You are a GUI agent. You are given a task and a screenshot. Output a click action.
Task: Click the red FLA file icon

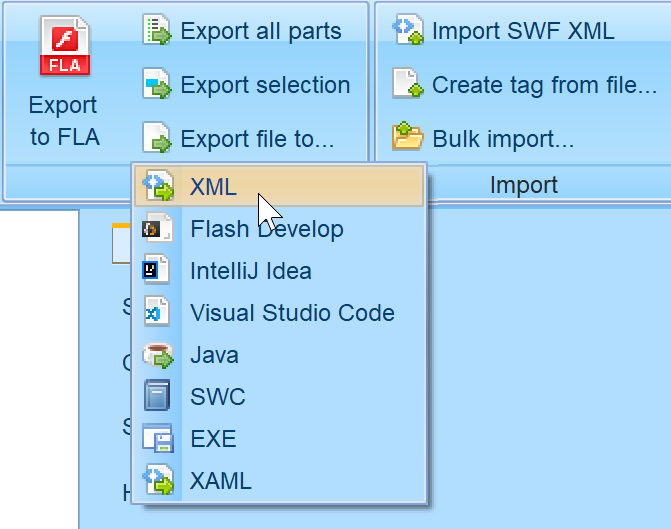(x=64, y=50)
